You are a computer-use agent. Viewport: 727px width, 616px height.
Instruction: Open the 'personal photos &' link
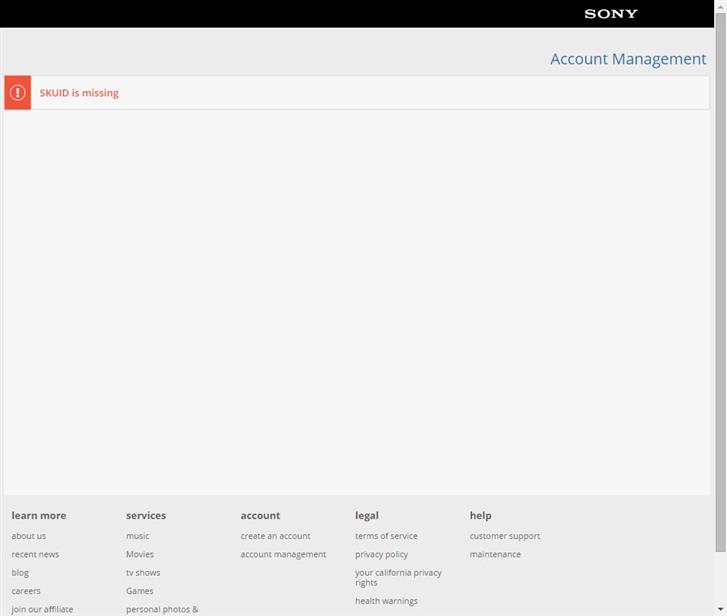[x=162, y=610]
